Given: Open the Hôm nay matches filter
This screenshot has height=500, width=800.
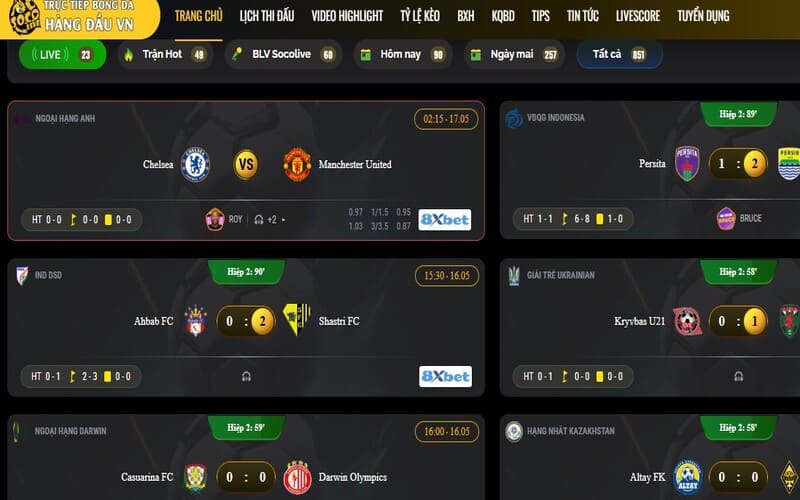Looking at the screenshot, I should (x=403, y=54).
